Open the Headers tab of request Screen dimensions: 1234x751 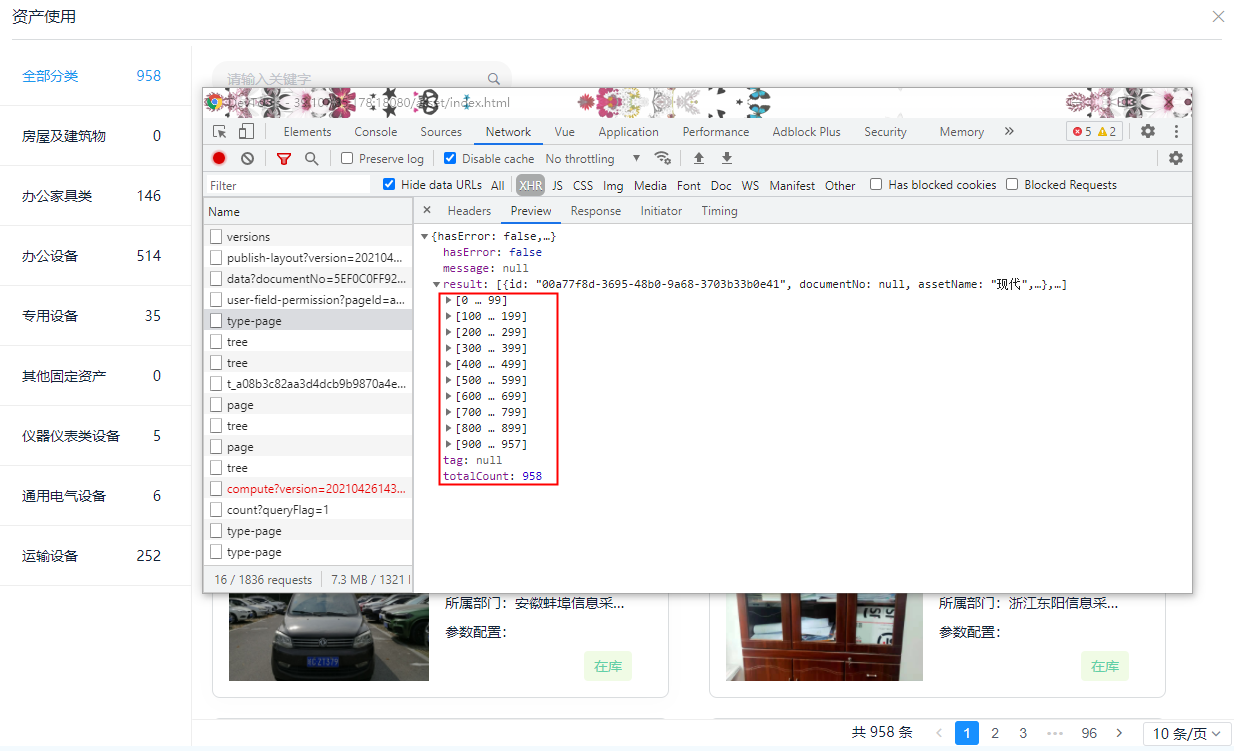tap(469, 210)
